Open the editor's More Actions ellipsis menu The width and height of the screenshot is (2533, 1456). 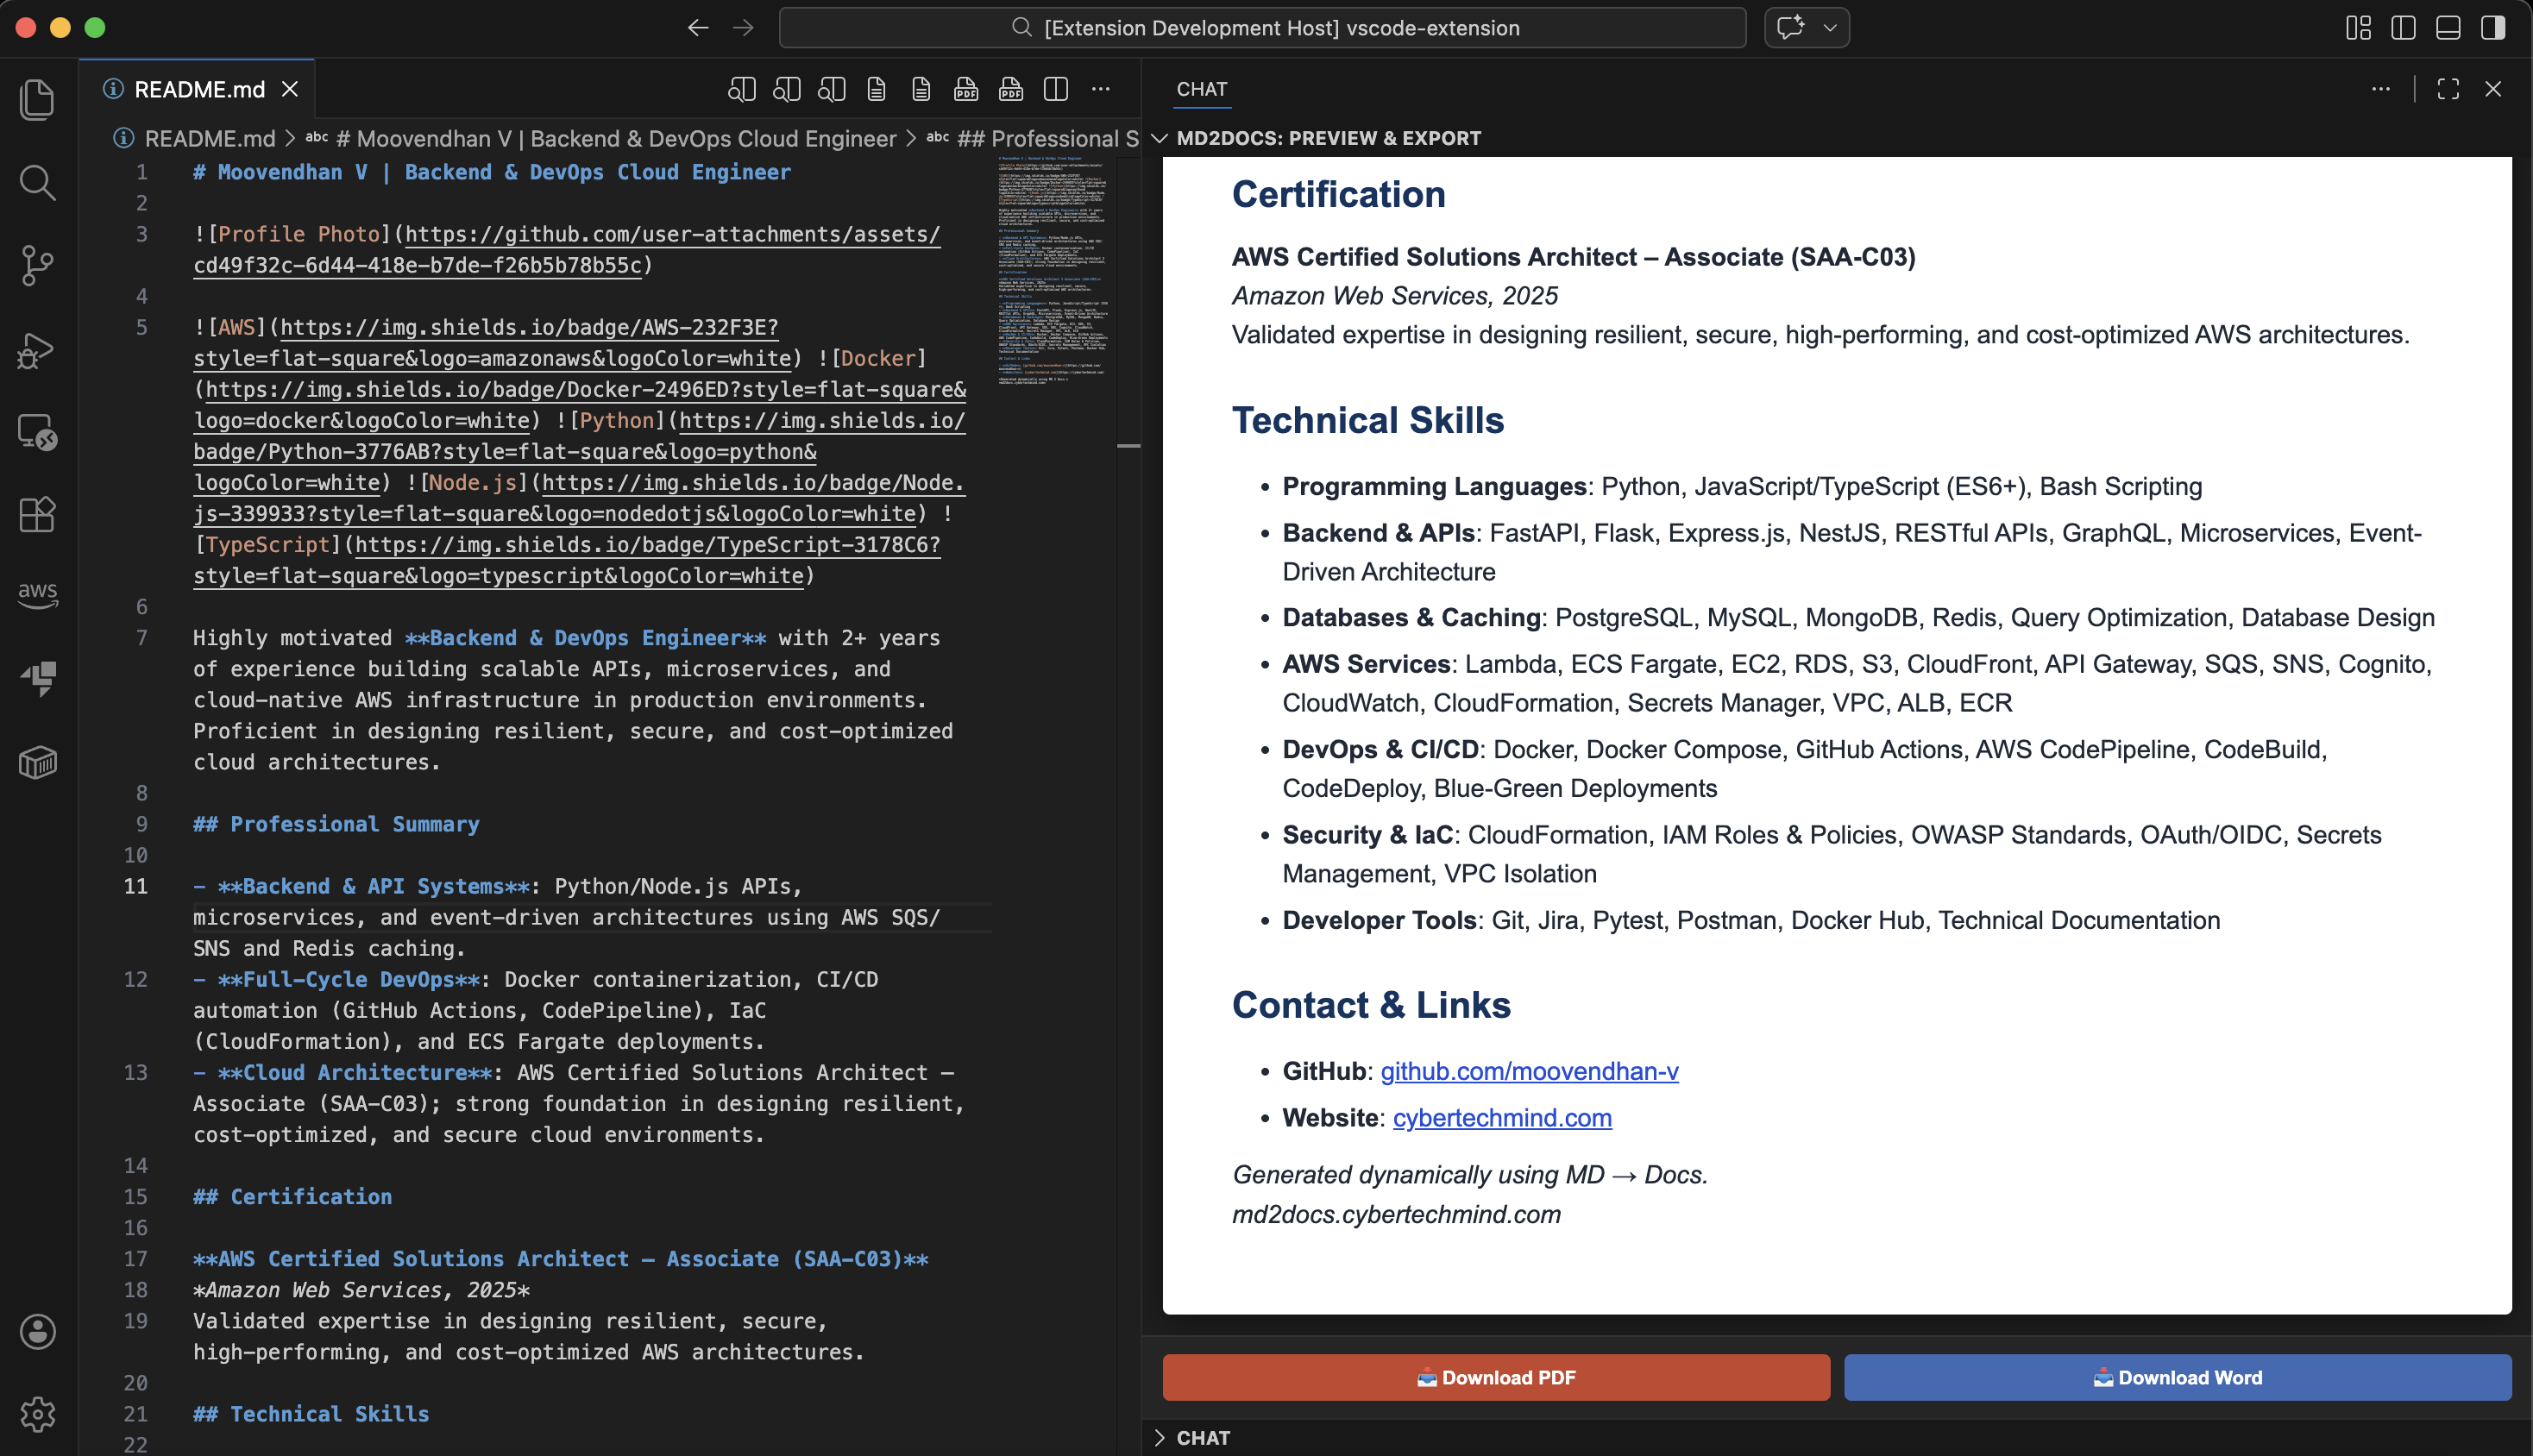(1101, 89)
